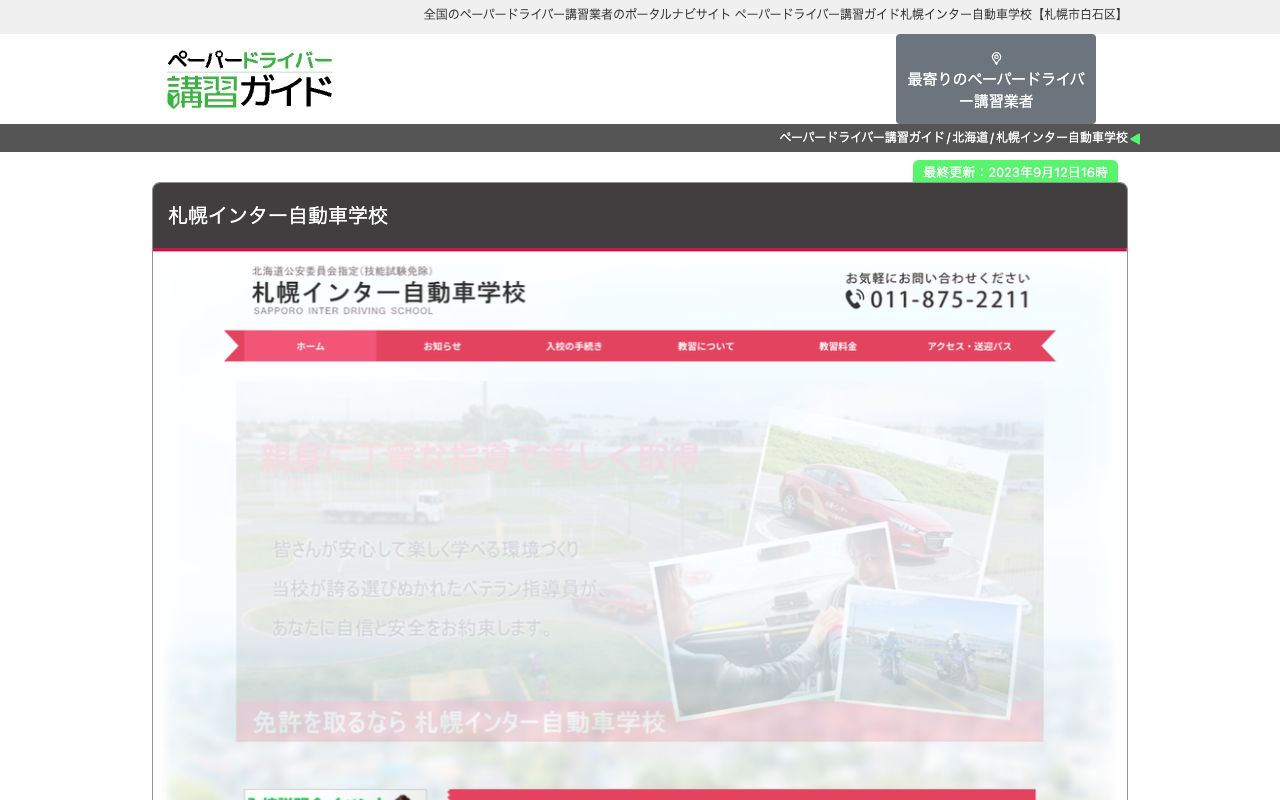Open the 札幌インター自動車学校 breadcrumb link
This screenshot has width=1280, height=800.
[x=1062, y=138]
